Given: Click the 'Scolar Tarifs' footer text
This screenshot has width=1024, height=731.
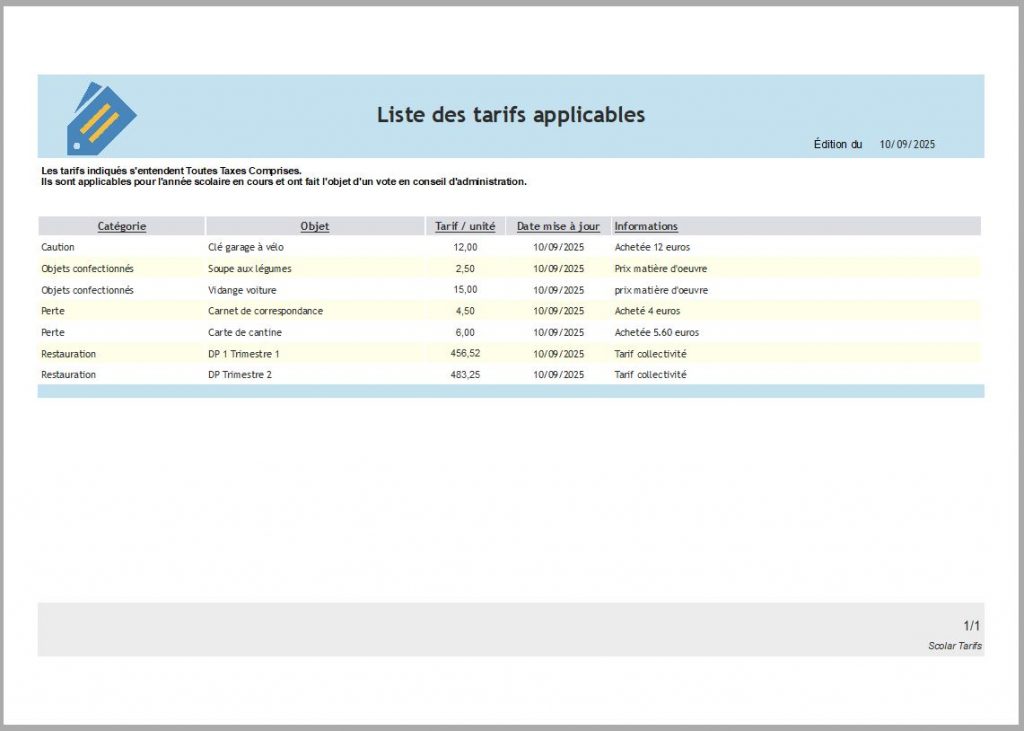Looking at the screenshot, I should coord(954,646).
